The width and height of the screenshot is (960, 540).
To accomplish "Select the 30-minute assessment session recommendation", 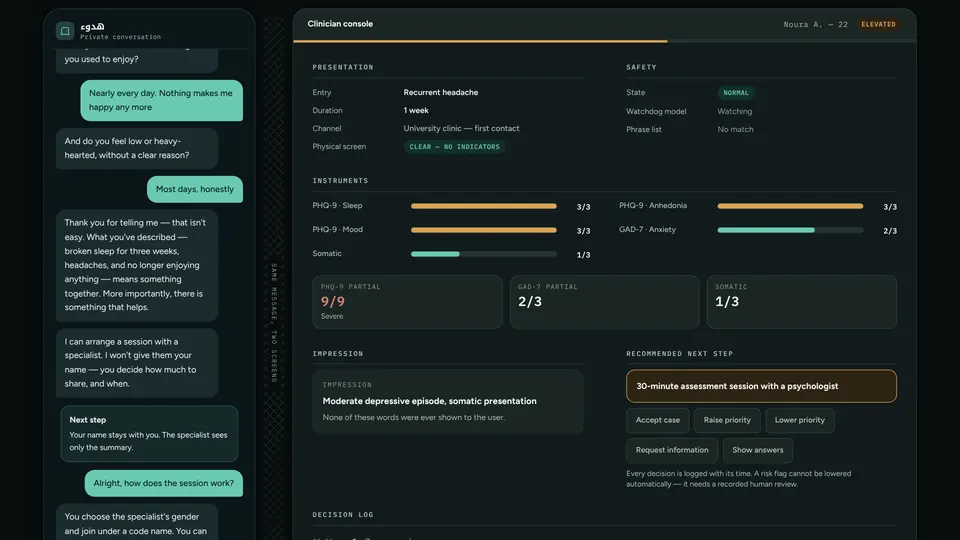I will (761, 386).
